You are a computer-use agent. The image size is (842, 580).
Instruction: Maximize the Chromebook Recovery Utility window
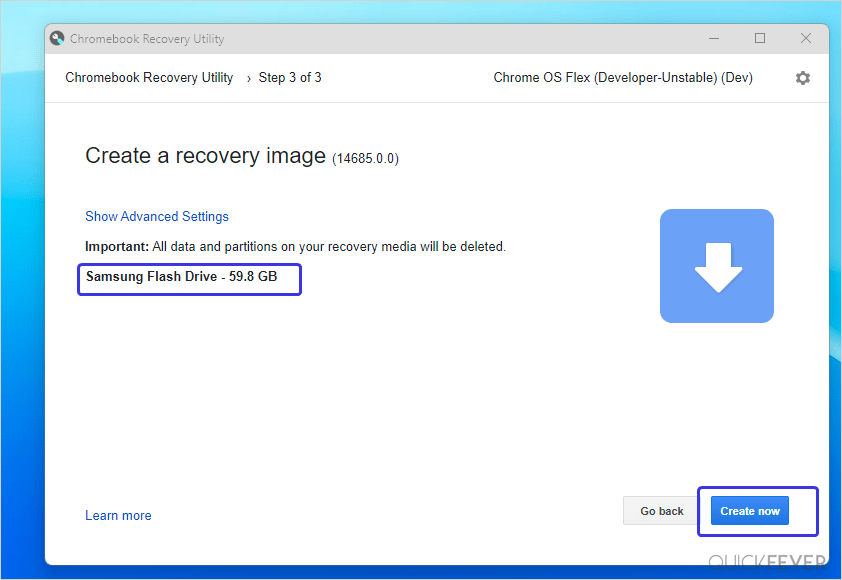pyautogui.click(x=760, y=38)
